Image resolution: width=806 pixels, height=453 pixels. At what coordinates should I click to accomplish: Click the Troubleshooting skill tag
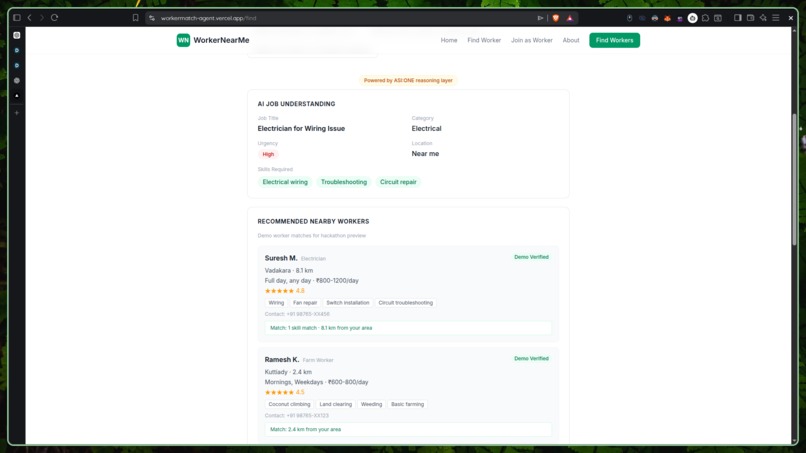pos(344,182)
